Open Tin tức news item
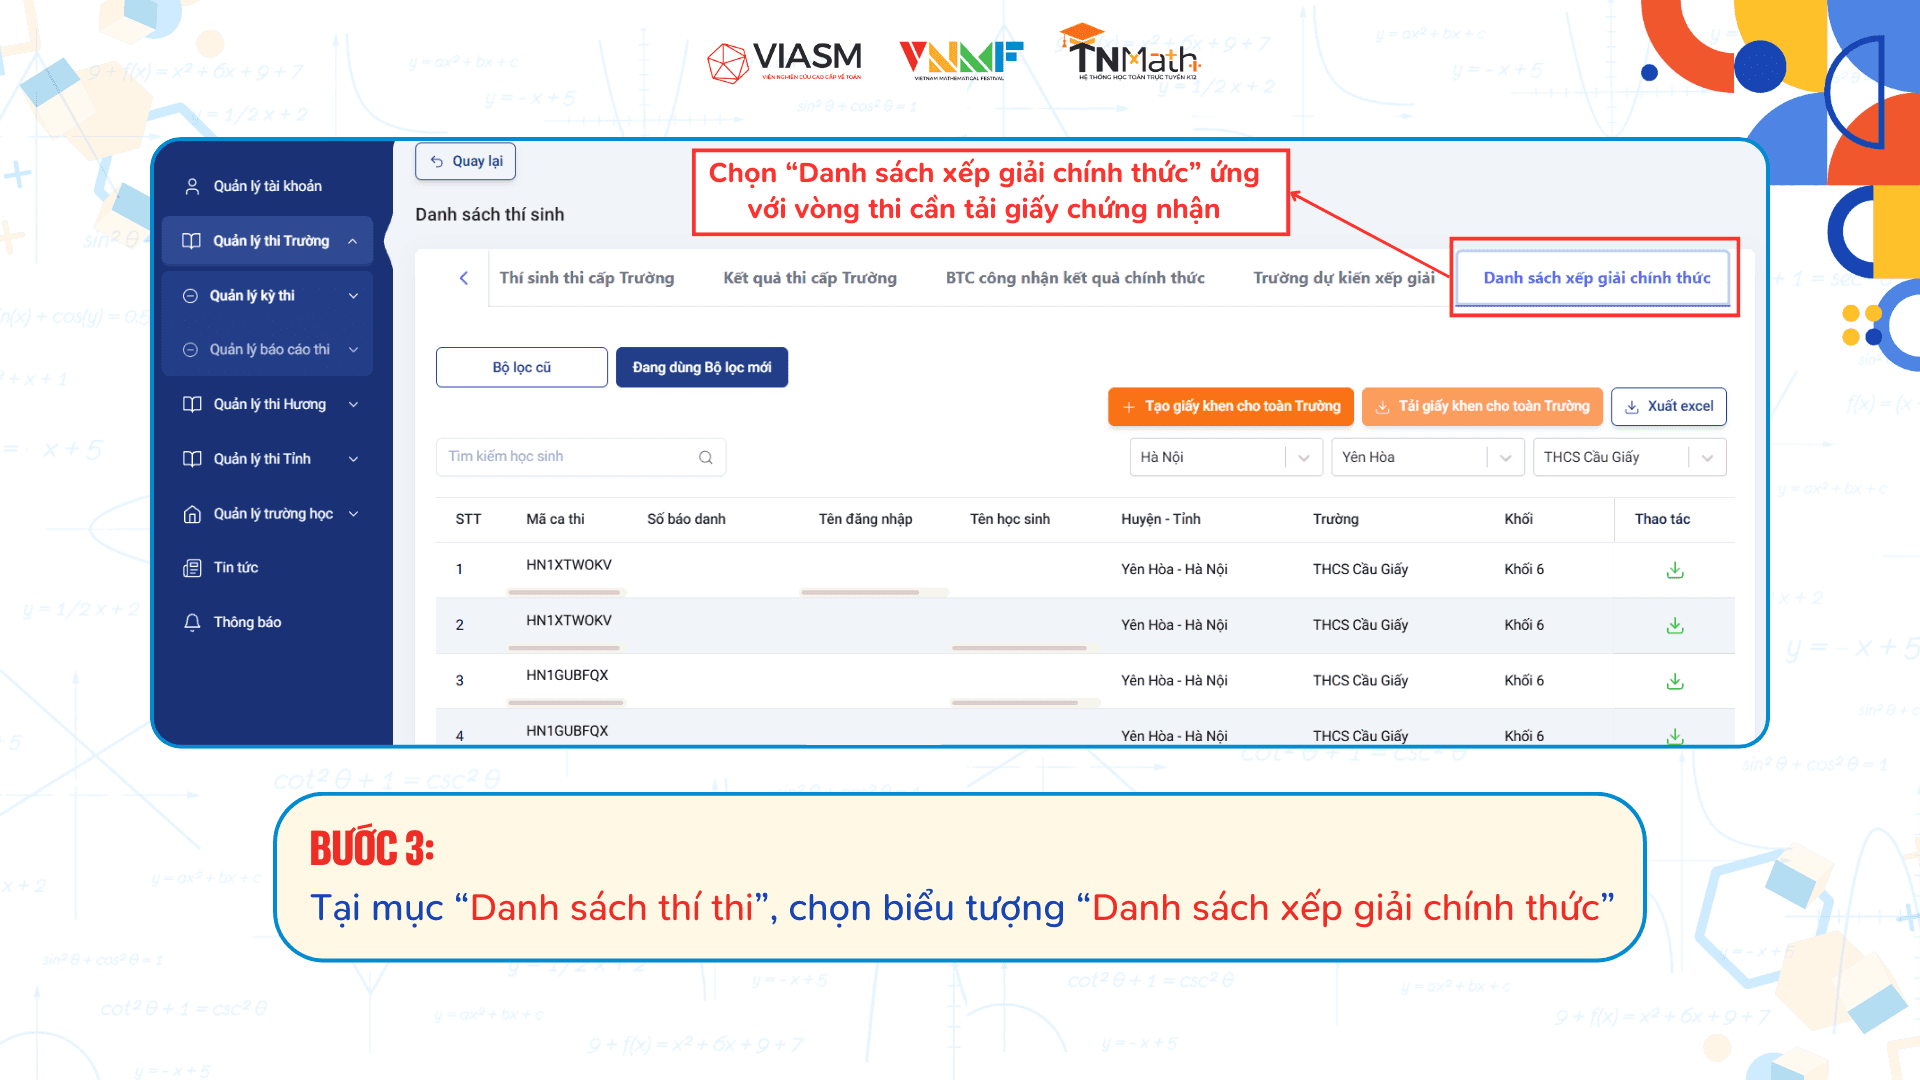The image size is (1920, 1080). click(x=235, y=568)
